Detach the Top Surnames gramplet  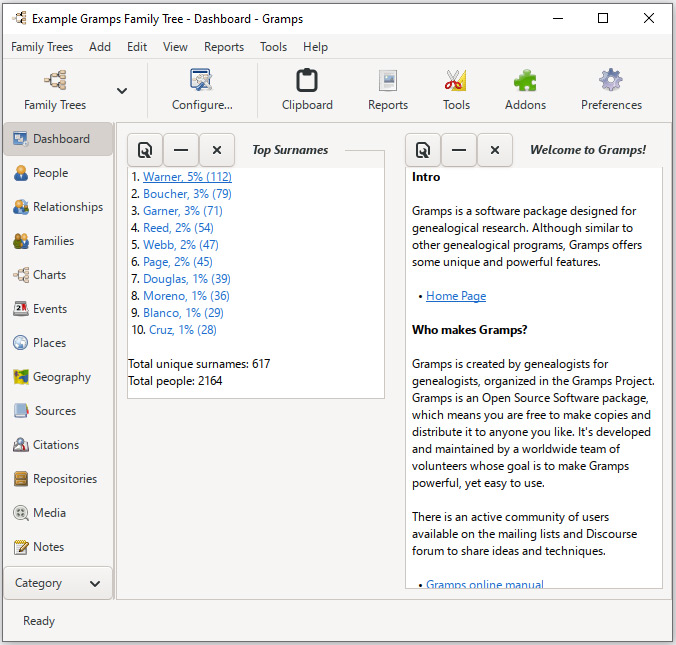click(x=145, y=150)
